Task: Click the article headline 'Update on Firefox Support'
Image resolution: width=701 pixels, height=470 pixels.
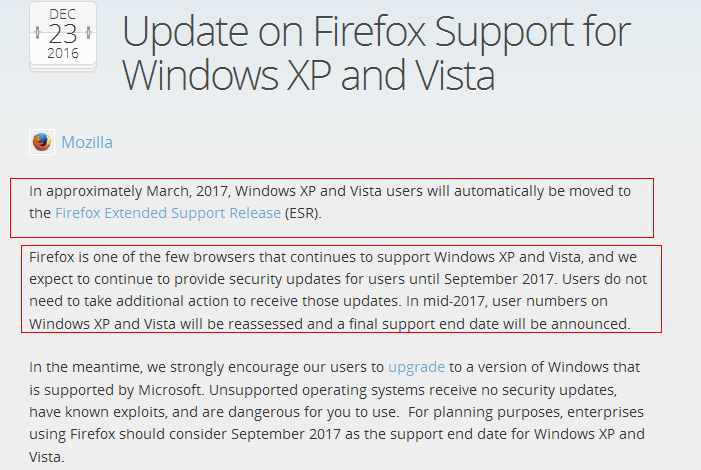Action: (x=348, y=31)
